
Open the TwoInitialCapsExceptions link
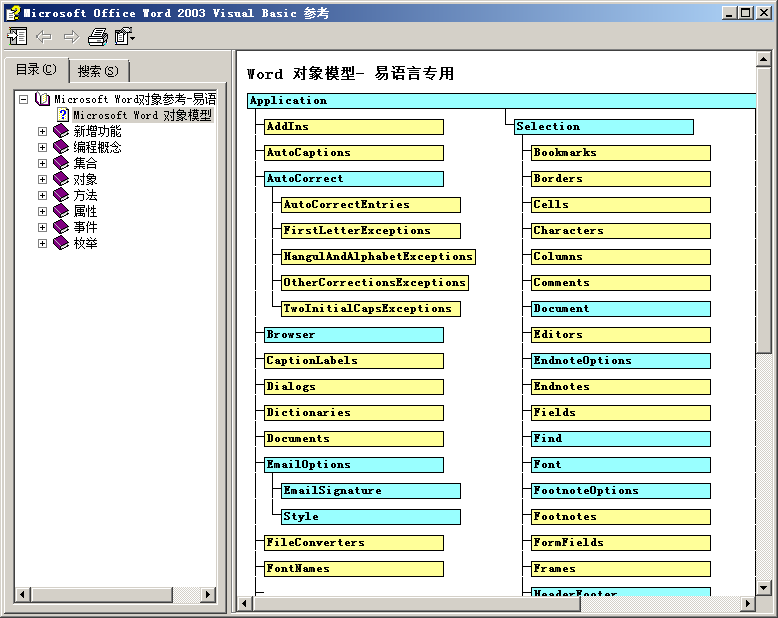click(371, 309)
